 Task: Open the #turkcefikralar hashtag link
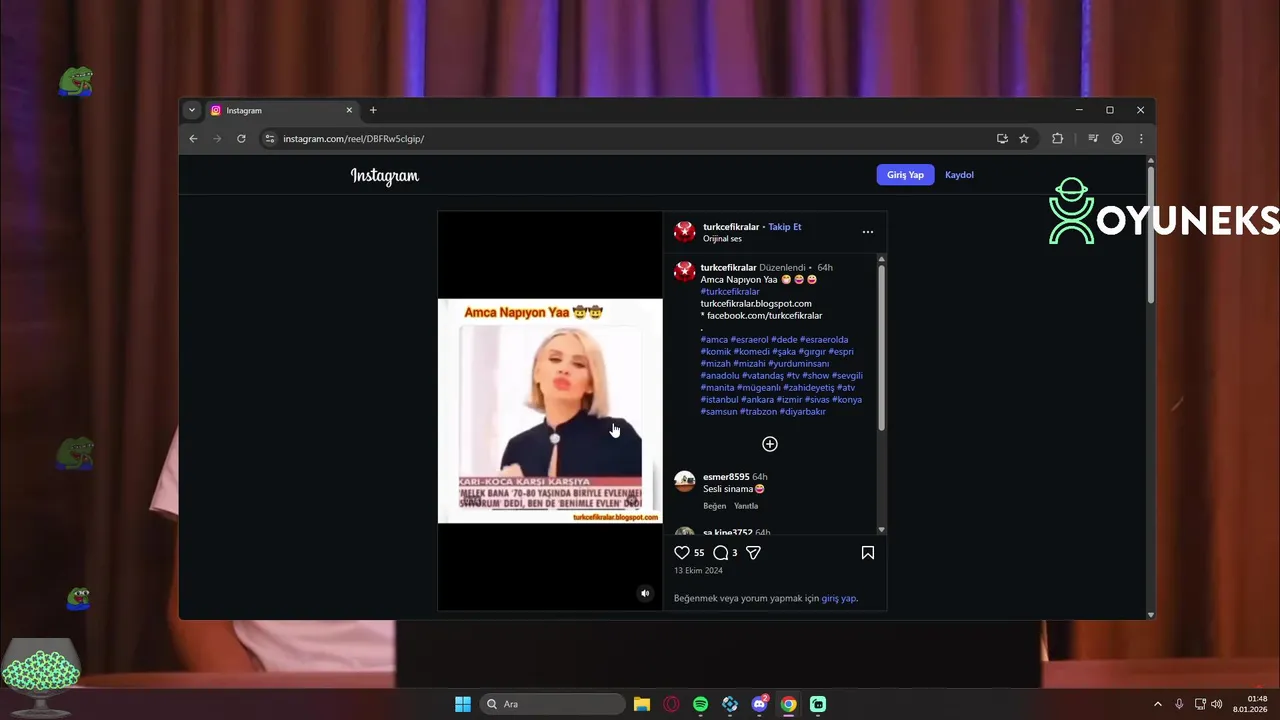click(x=730, y=292)
